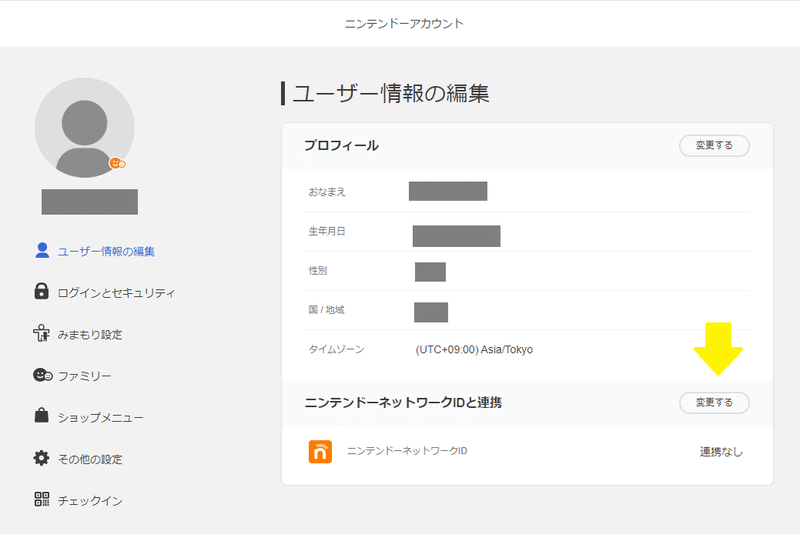Click the parental controls icon beside みまもり設定
800x534 pixels.
pyautogui.click(x=41, y=333)
